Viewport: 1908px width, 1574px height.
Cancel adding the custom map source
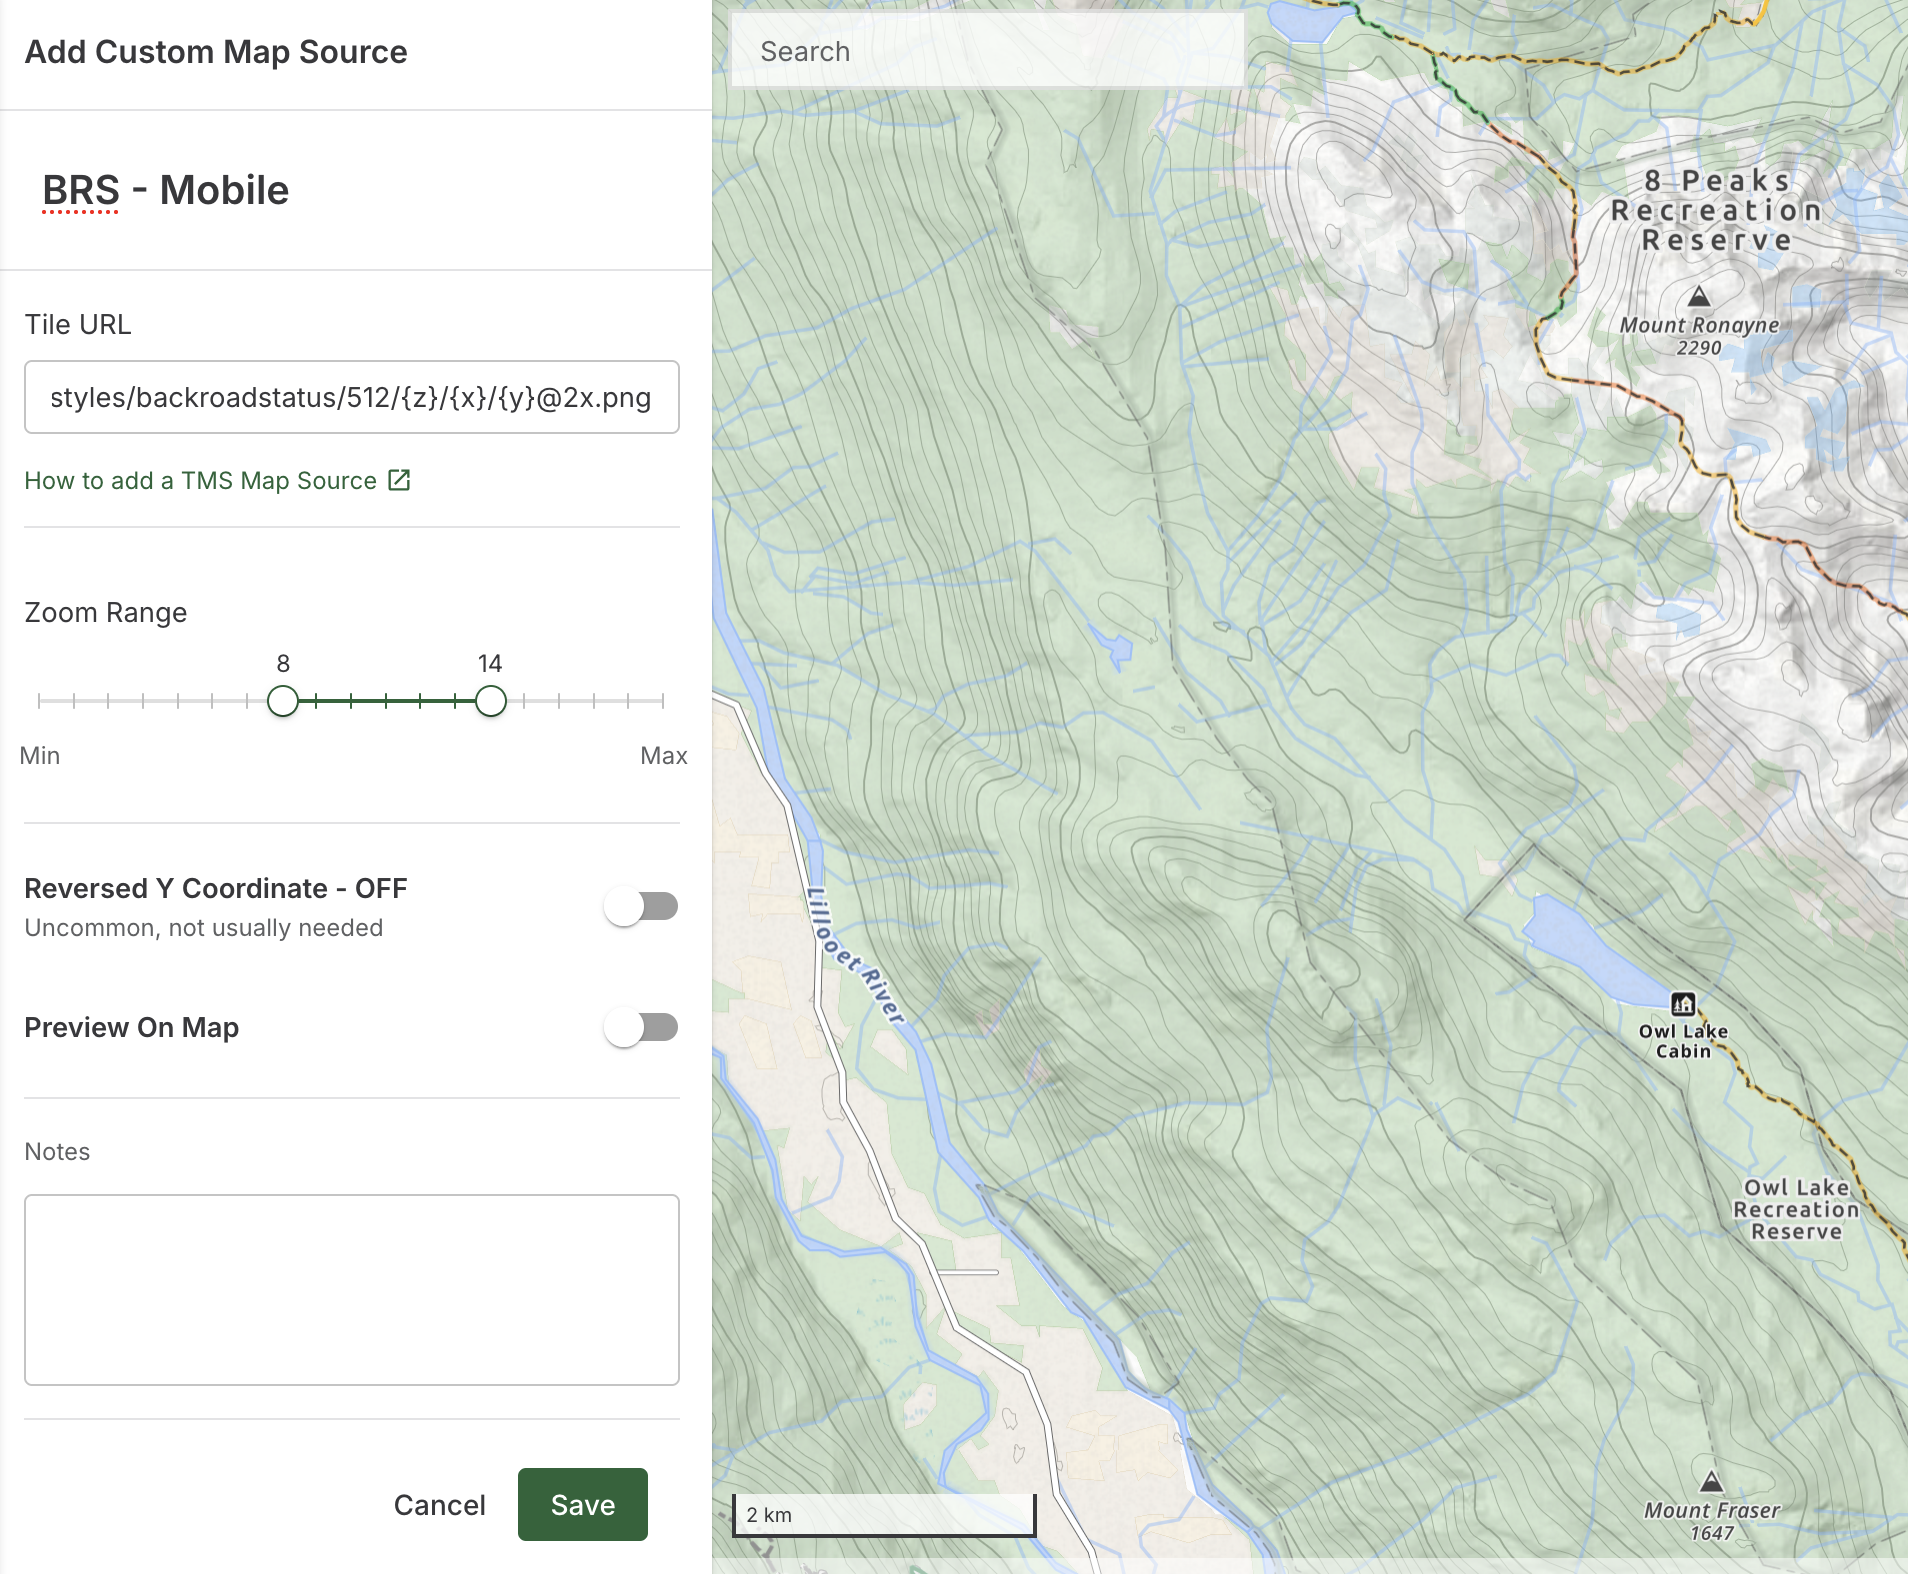[x=439, y=1504]
